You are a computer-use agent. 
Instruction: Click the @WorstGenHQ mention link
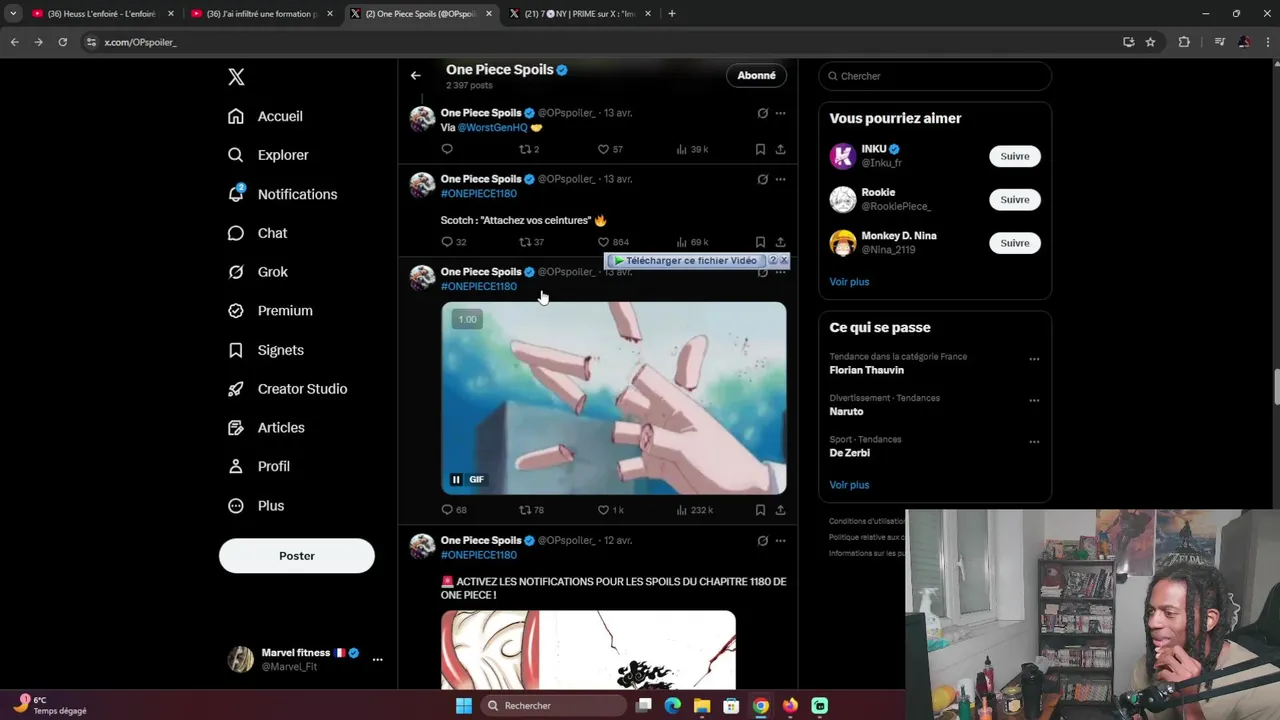492,128
